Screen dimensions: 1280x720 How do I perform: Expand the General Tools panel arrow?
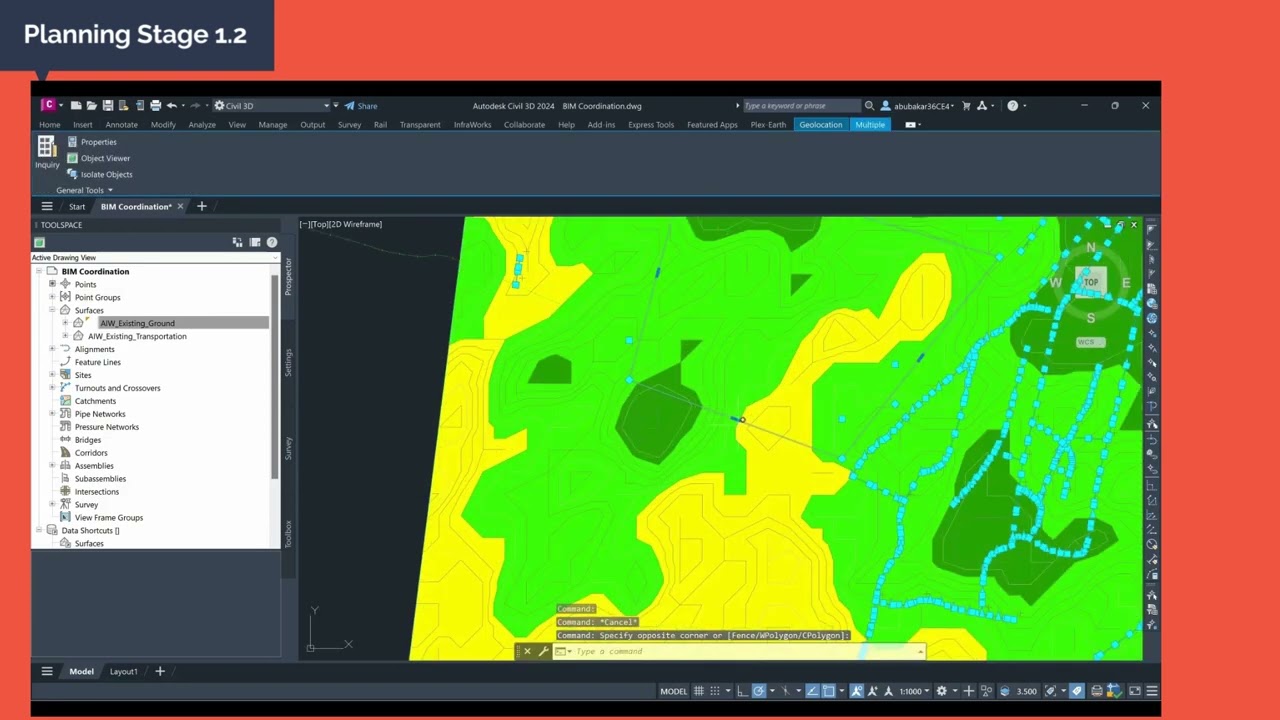click(x=110, y=190)
